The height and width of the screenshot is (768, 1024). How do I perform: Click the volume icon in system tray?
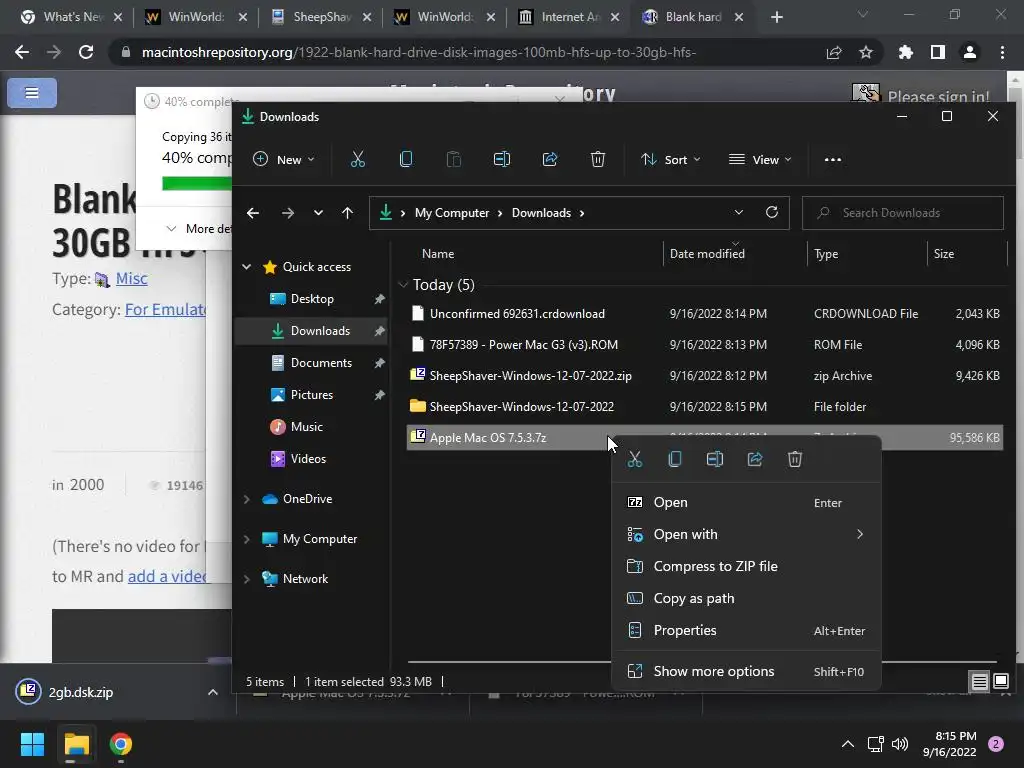[x=900, y=744]
